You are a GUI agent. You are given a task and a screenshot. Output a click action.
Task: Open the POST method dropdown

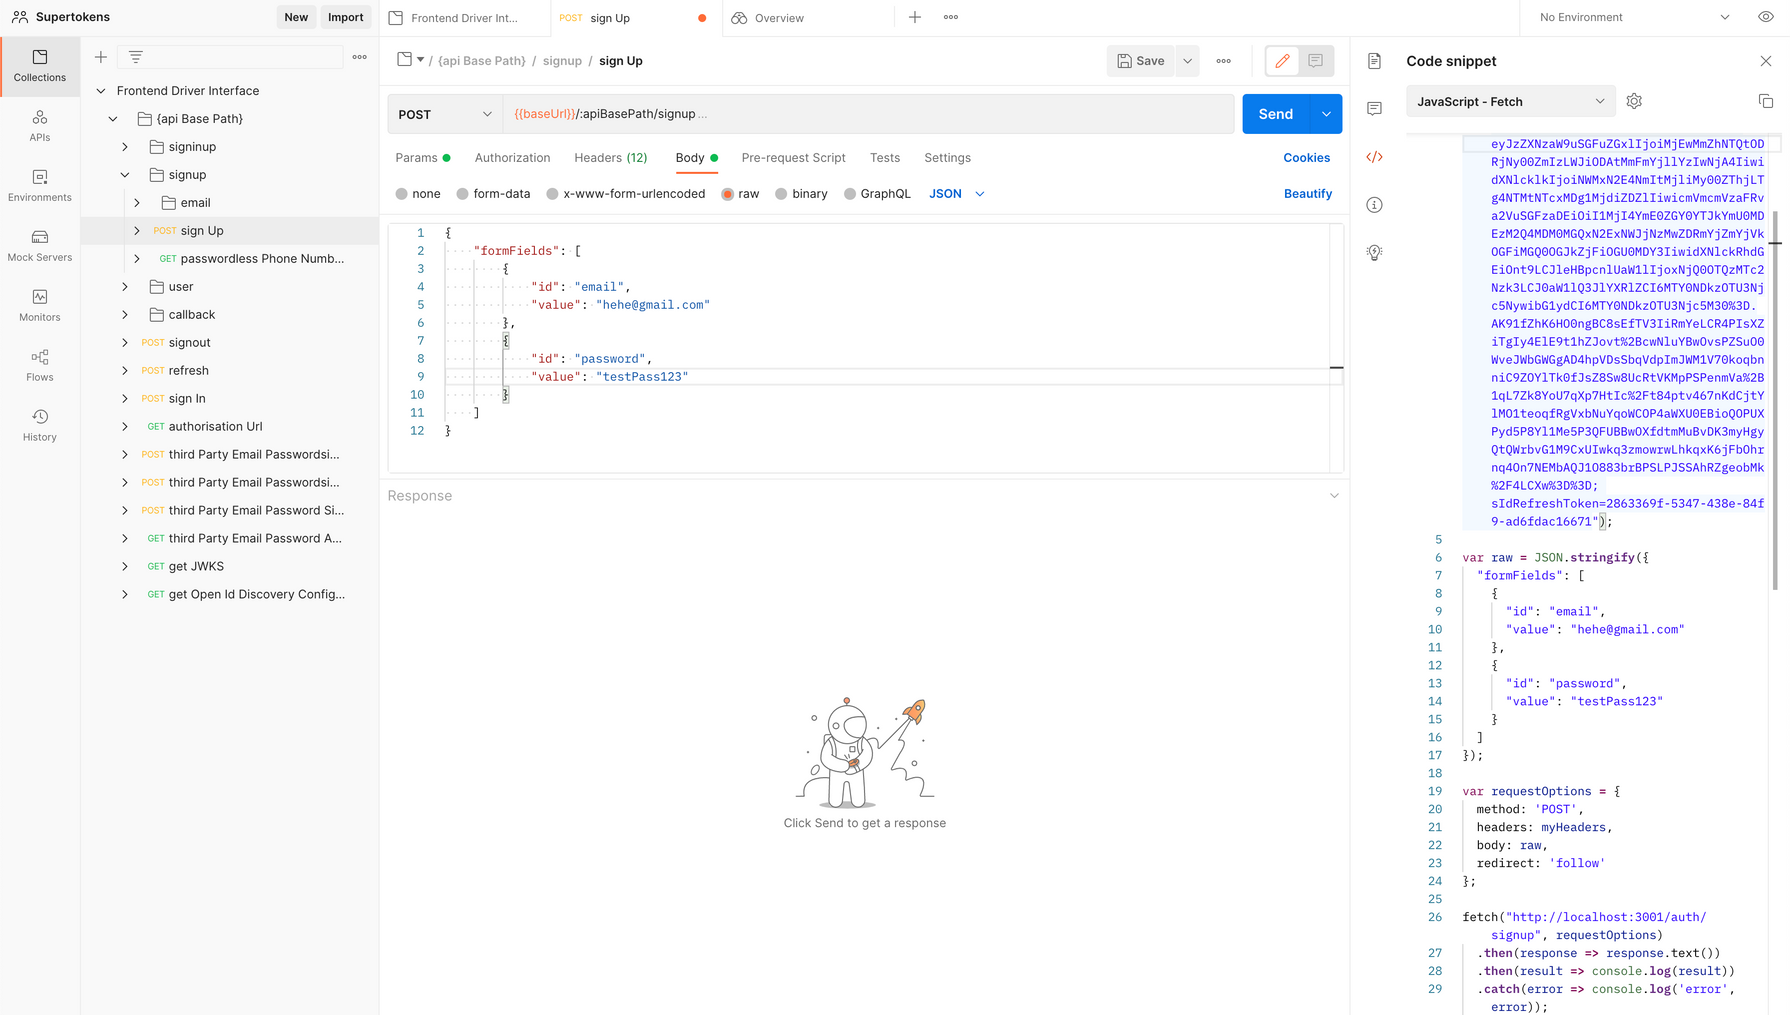(445, 114)
